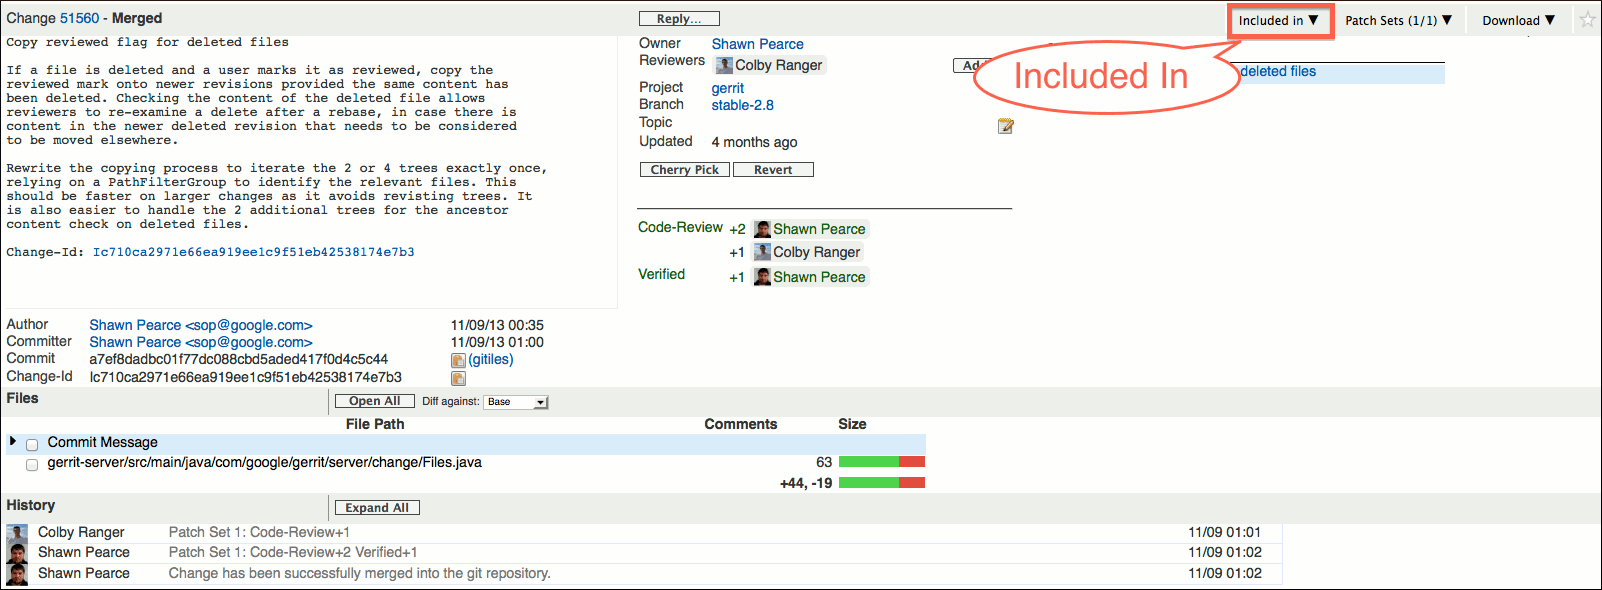The width and height of the screenshot is (1602, 590).
Task: Click the Files.java size change bar
Action: coord(881,462)
